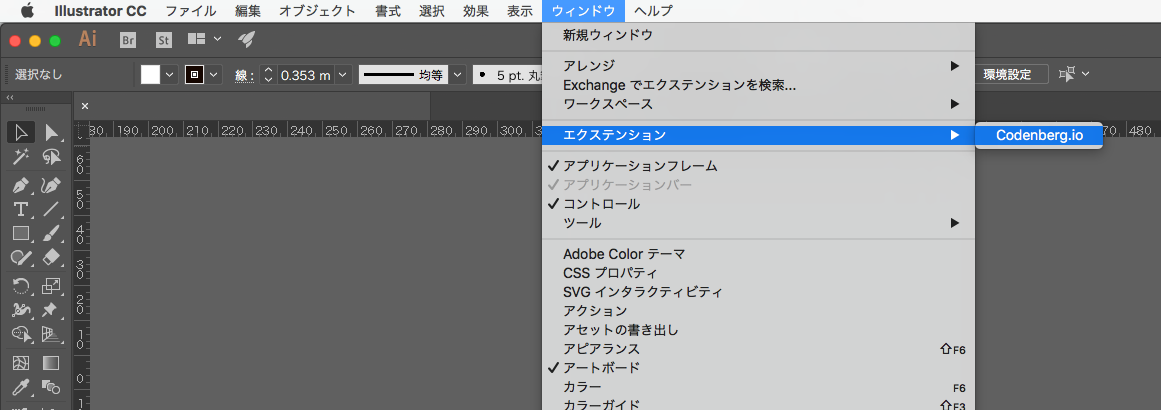Open the stroke weight dropdown arrow

(x=343, y=75)
